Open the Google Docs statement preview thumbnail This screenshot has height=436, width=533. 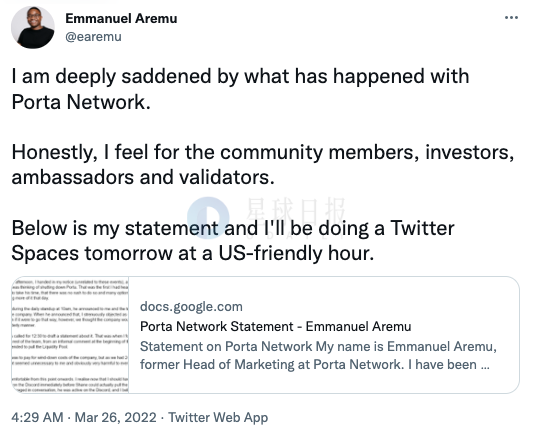(70, 335)
